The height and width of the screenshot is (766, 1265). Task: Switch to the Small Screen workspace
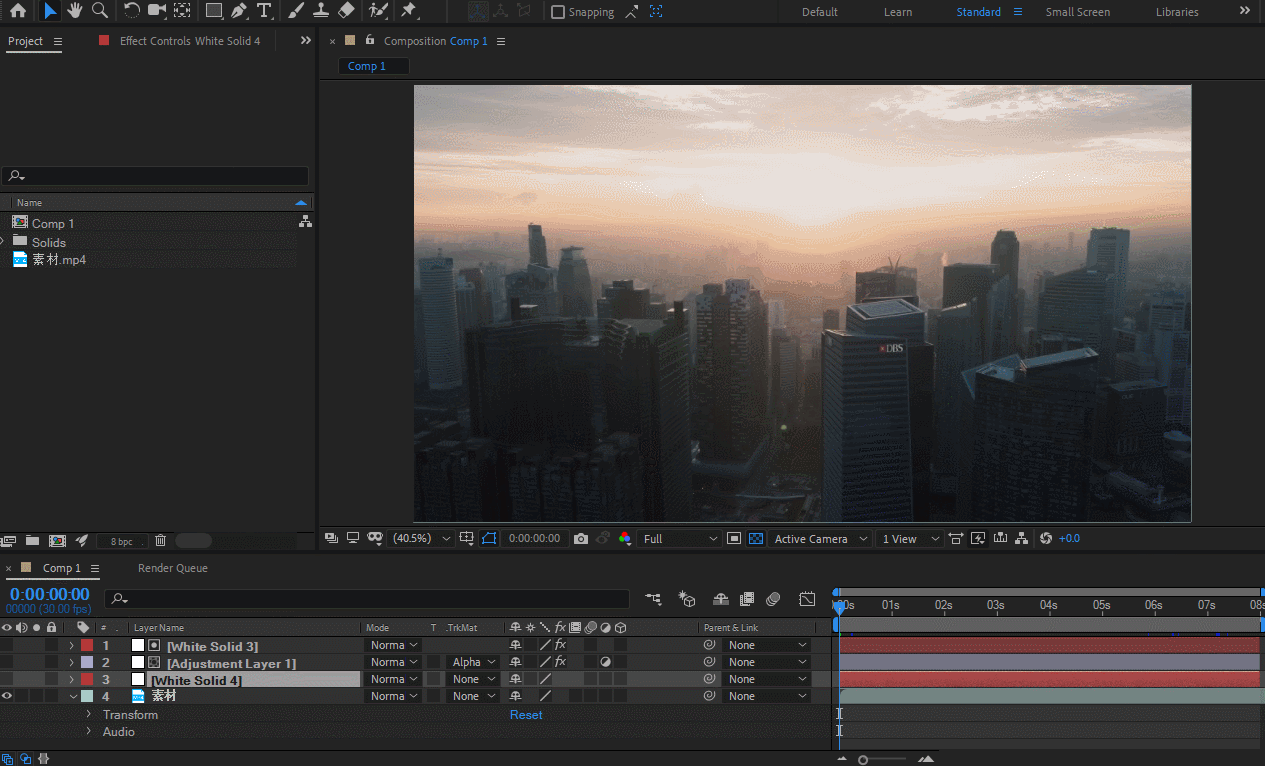1078,12
